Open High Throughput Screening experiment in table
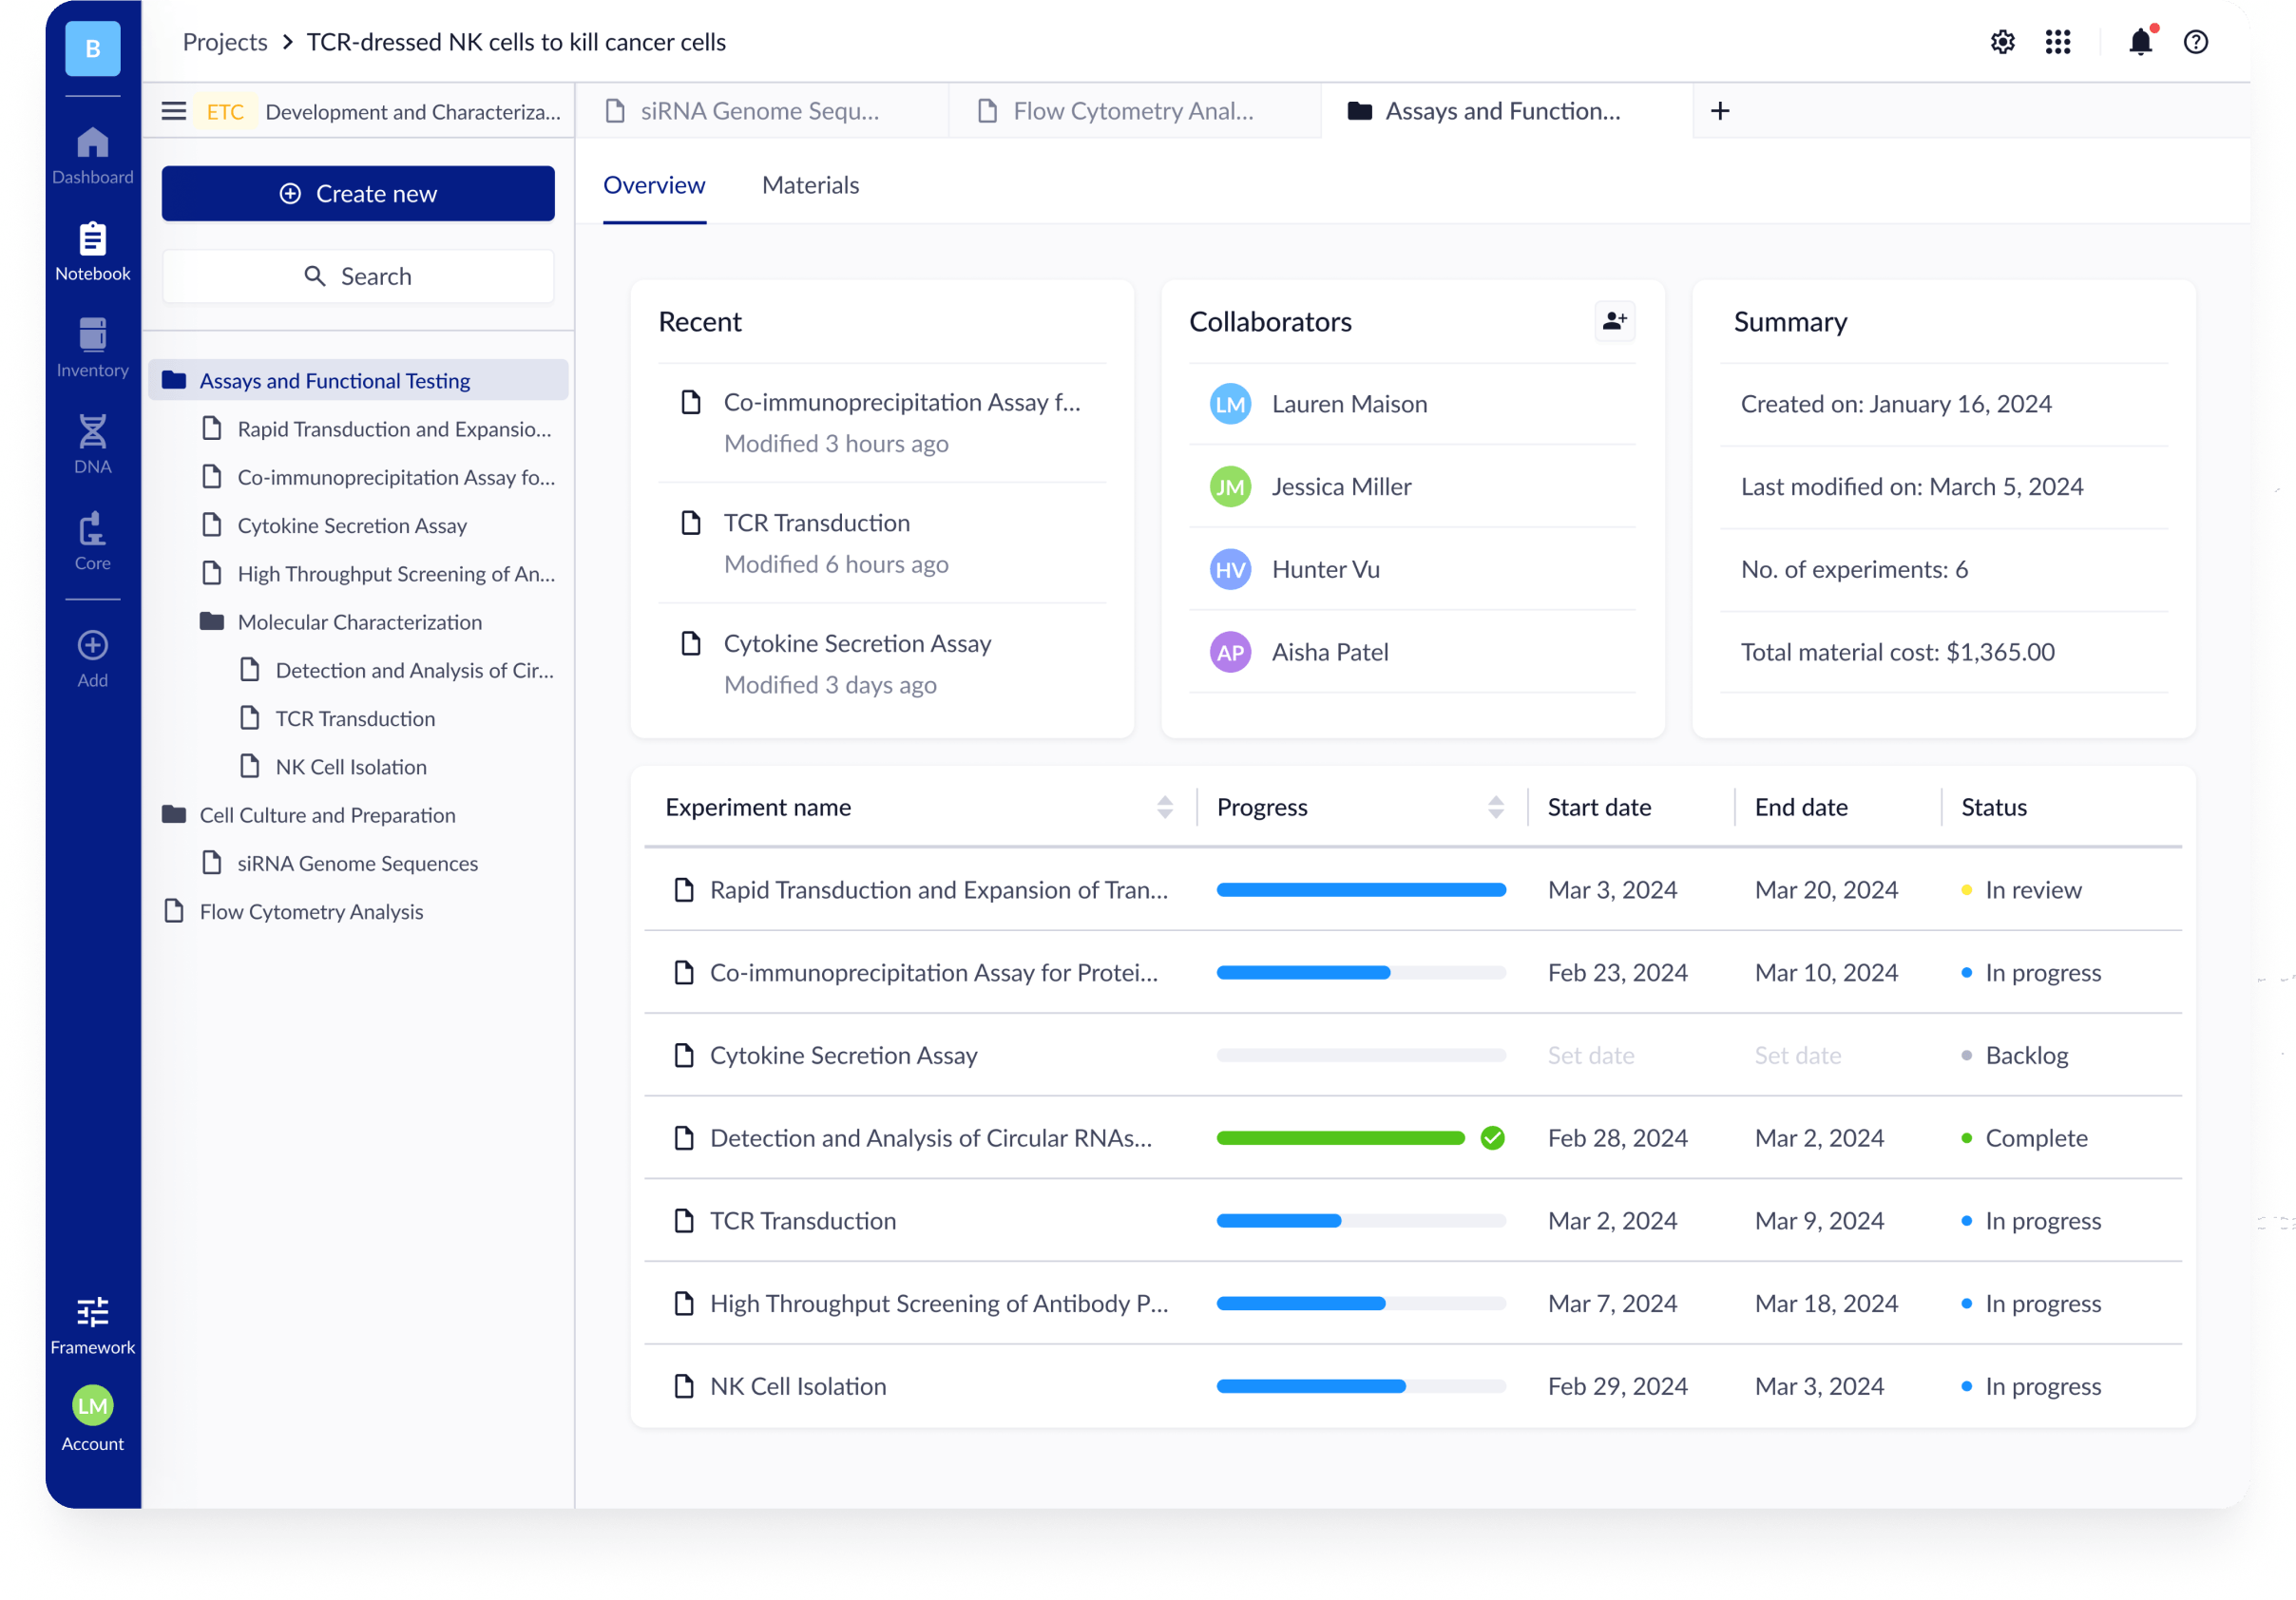The width and height of the screenshot is (2296, 1600). click(938, 1303)
